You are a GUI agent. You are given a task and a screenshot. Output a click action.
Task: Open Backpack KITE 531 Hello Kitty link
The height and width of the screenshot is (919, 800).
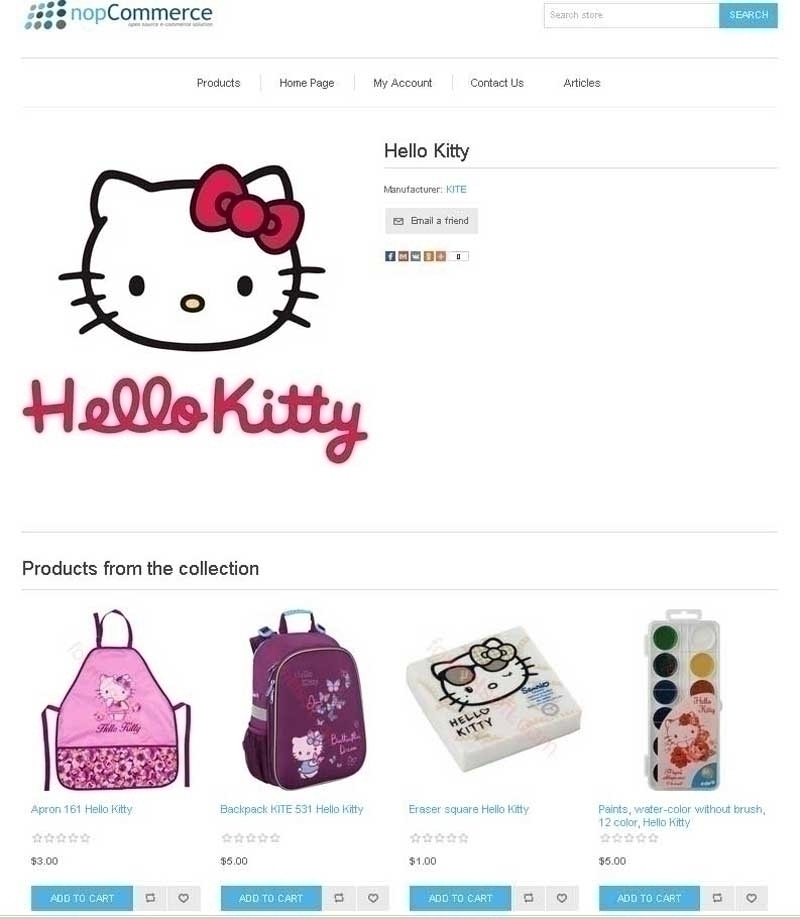[291, 809]
